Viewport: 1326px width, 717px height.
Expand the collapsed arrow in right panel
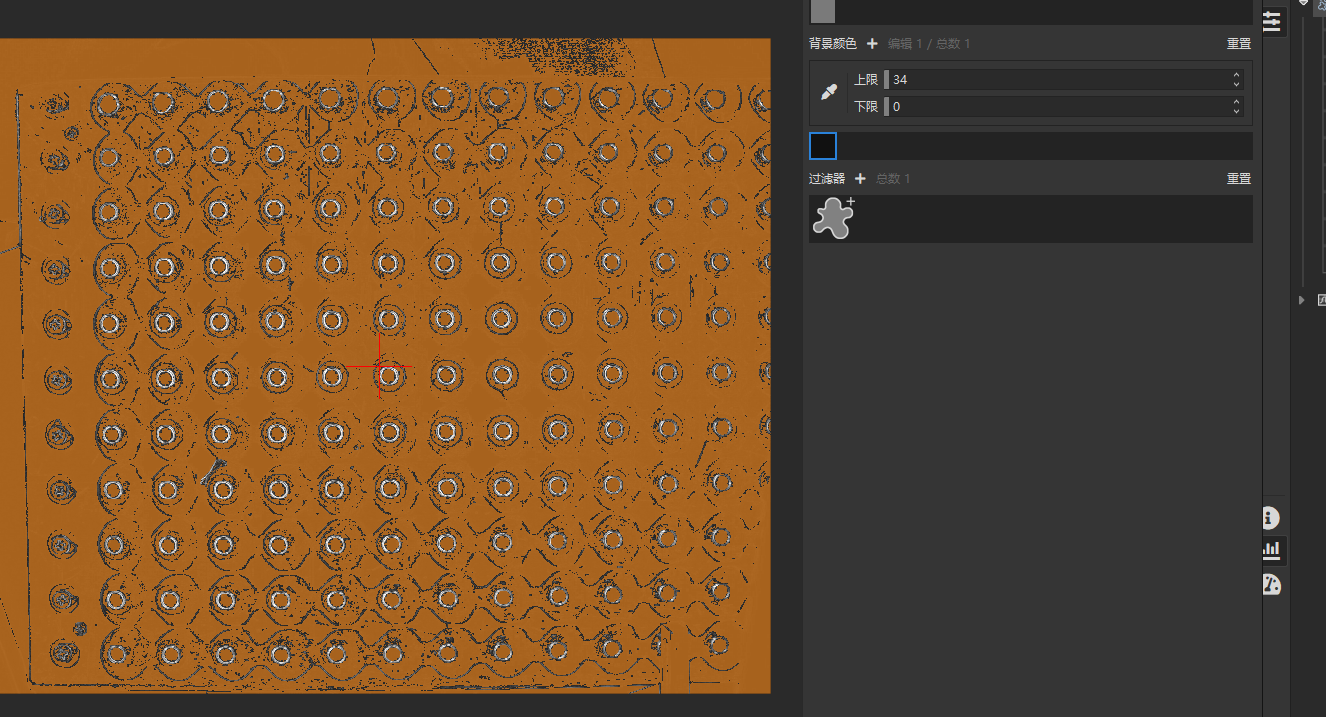1301,300
